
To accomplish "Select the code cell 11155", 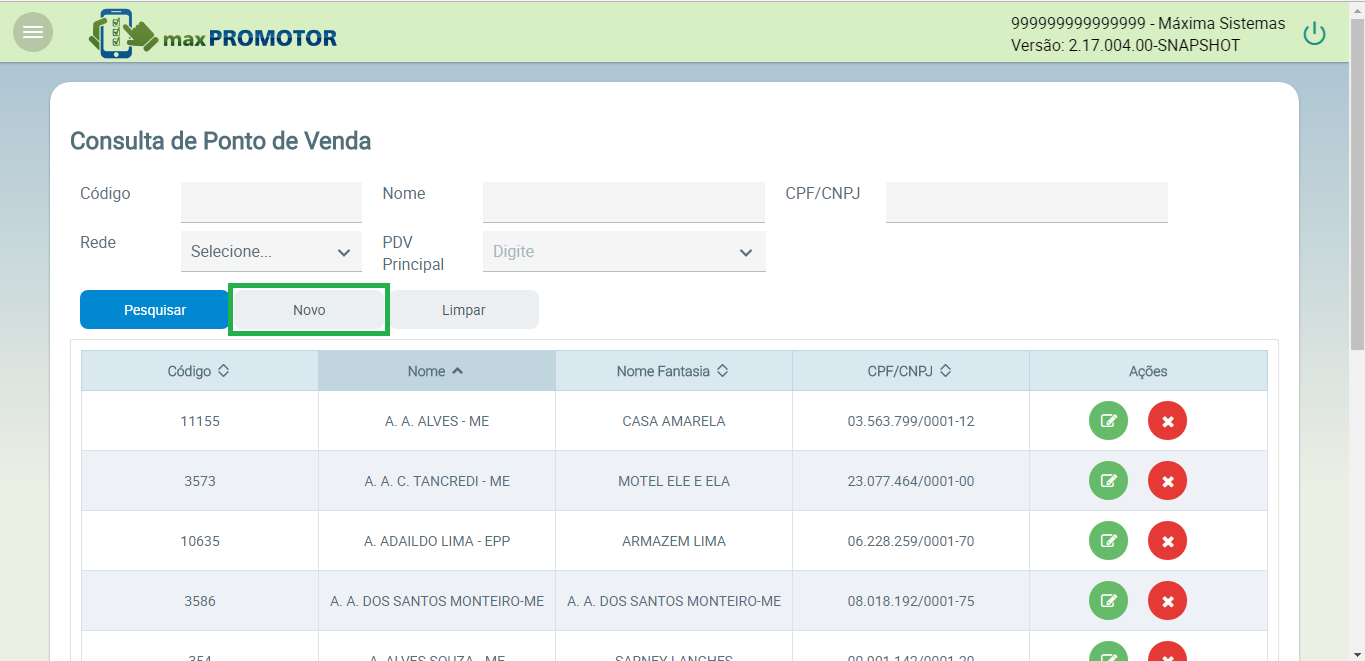I will 200,421.
